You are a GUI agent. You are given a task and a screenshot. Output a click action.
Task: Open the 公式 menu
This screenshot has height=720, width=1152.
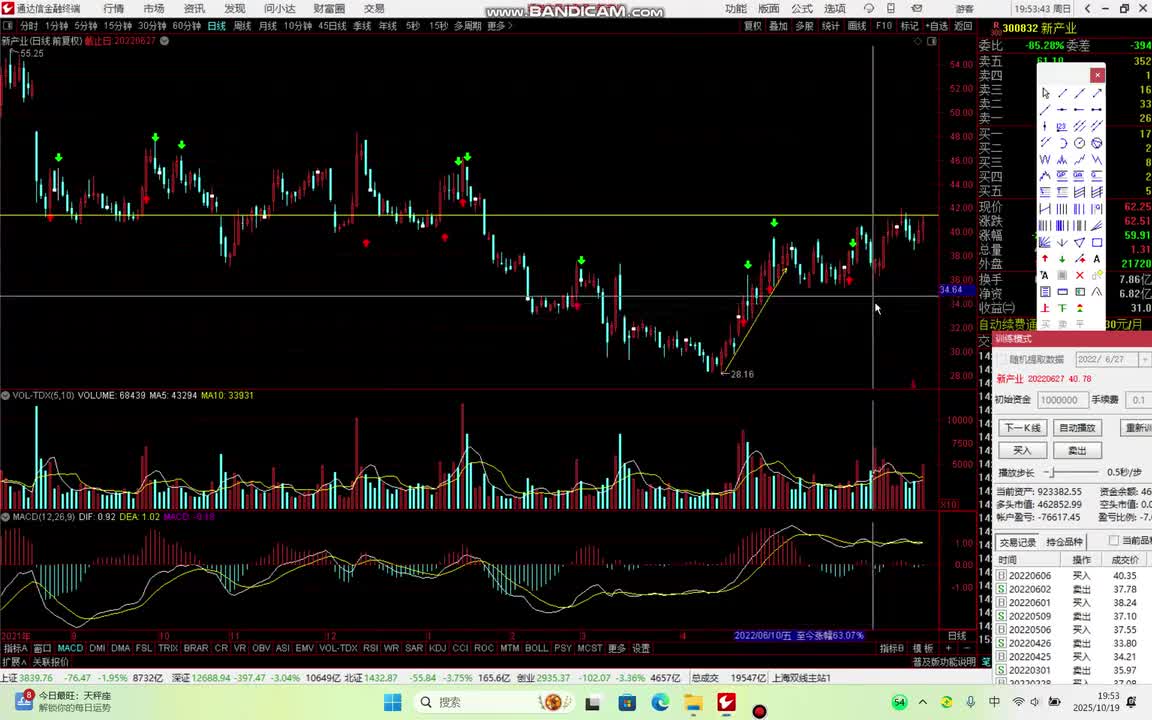(x=802, y=8)
